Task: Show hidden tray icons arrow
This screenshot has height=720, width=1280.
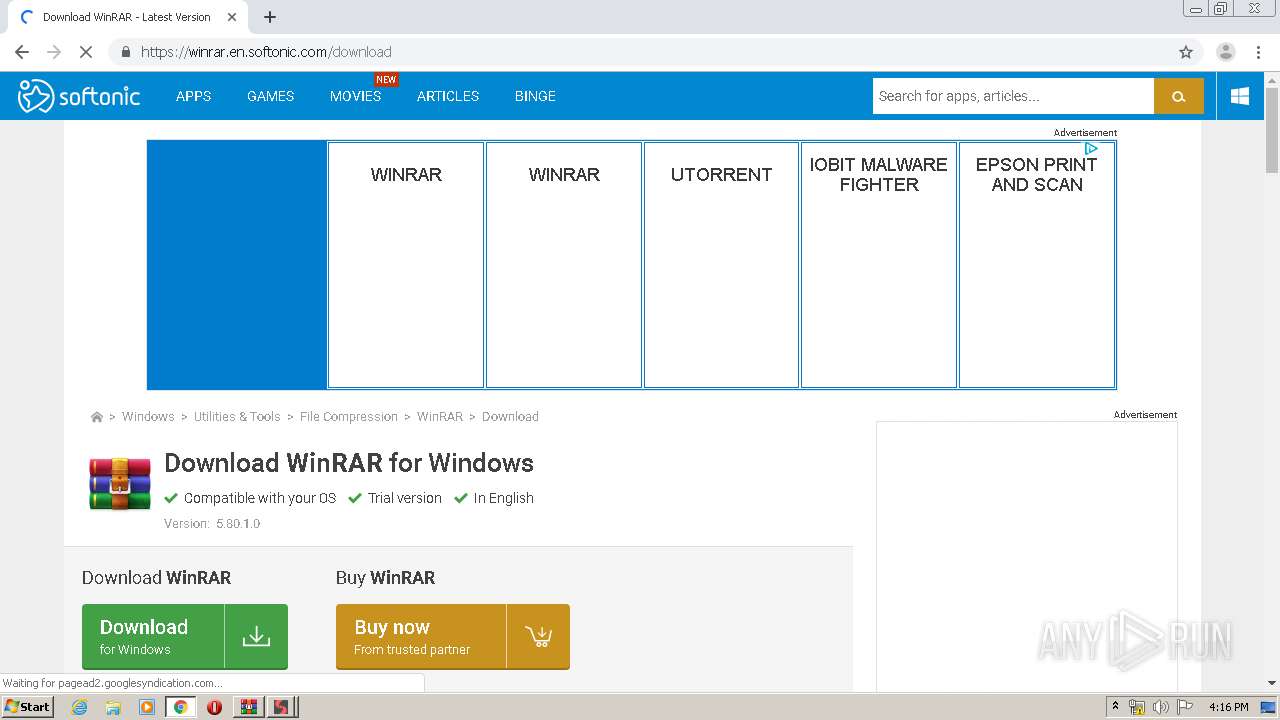Action: 1115,707
